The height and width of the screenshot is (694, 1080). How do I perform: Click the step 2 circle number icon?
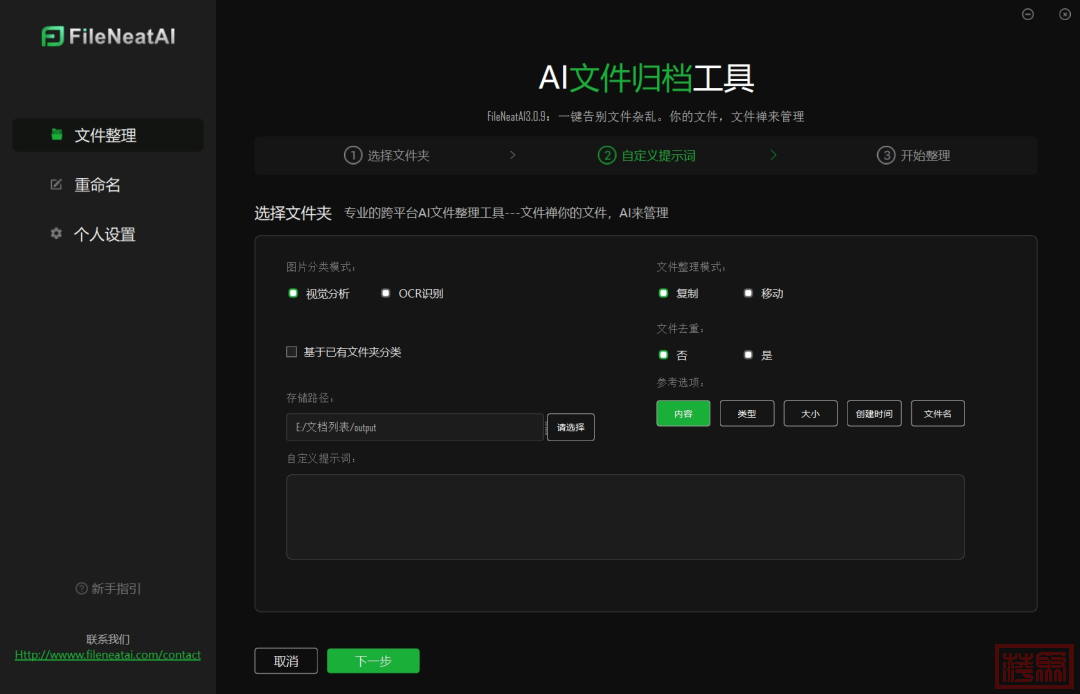point(607,155)
